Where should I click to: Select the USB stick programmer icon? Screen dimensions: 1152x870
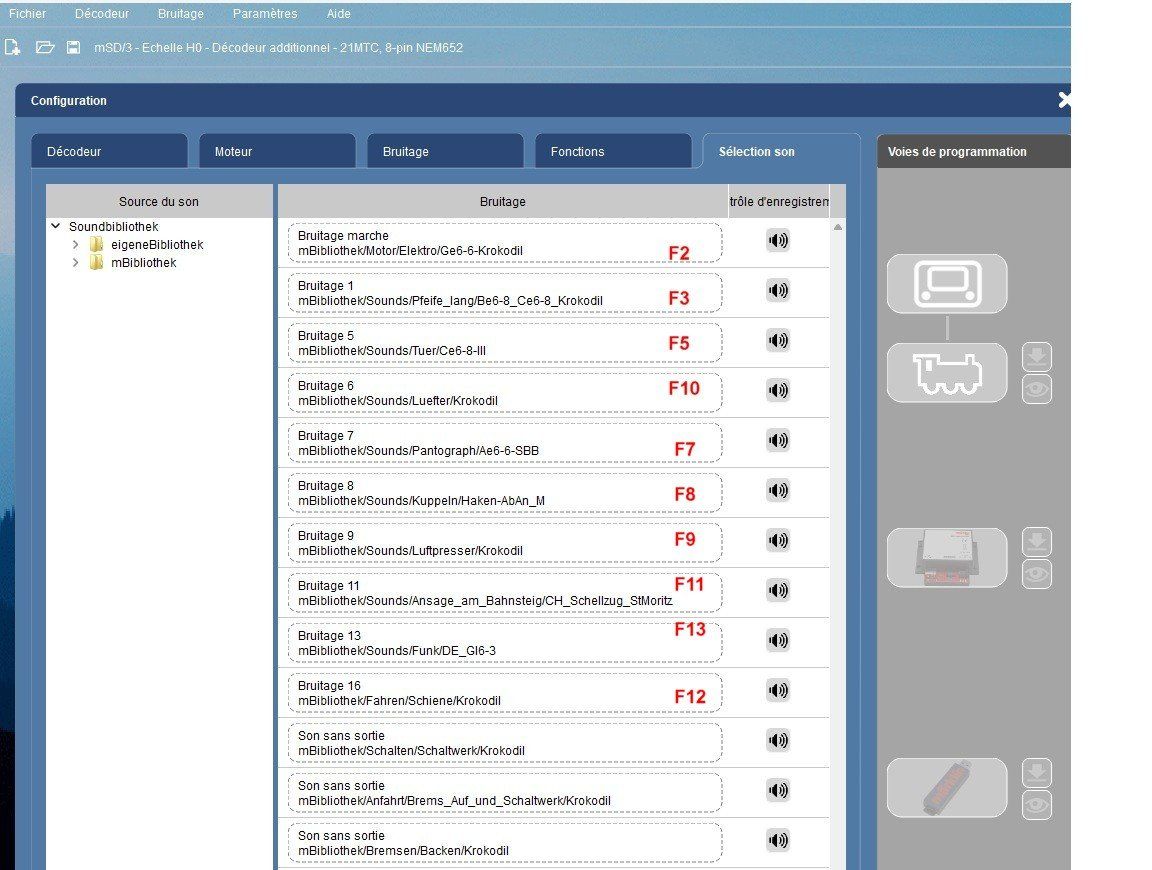click(x=947, y=788)
